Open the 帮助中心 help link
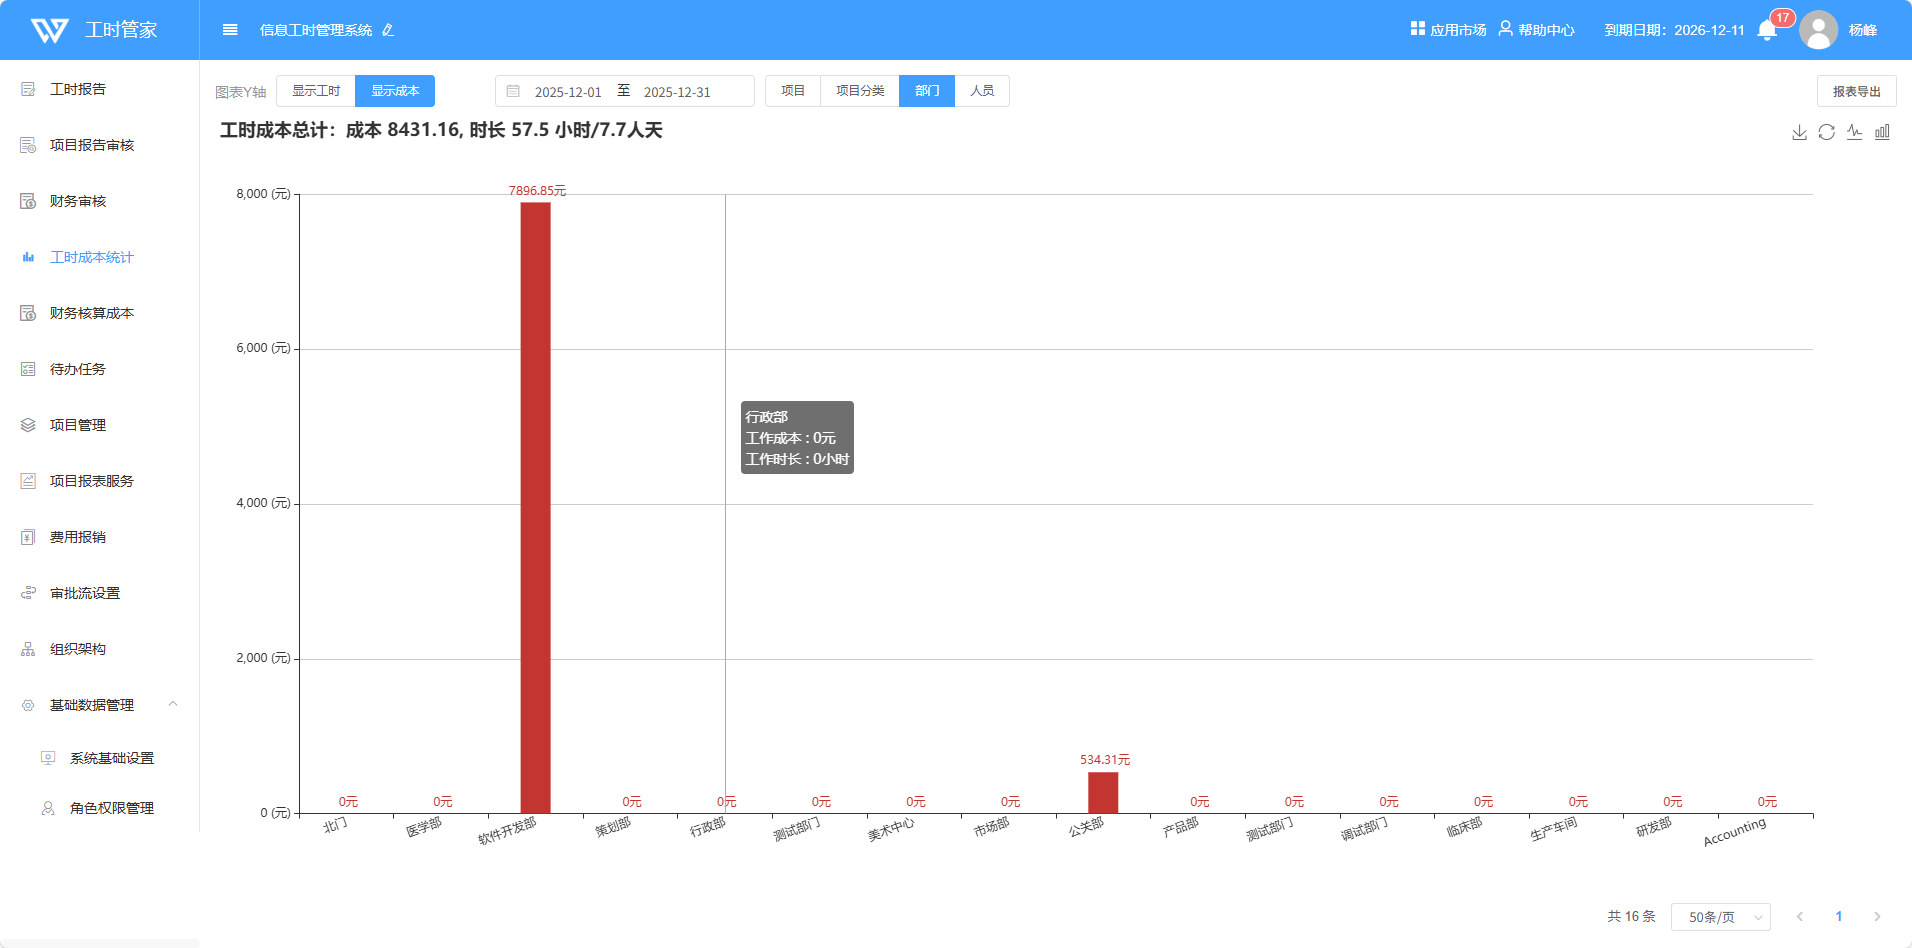 pos(1537,30)
